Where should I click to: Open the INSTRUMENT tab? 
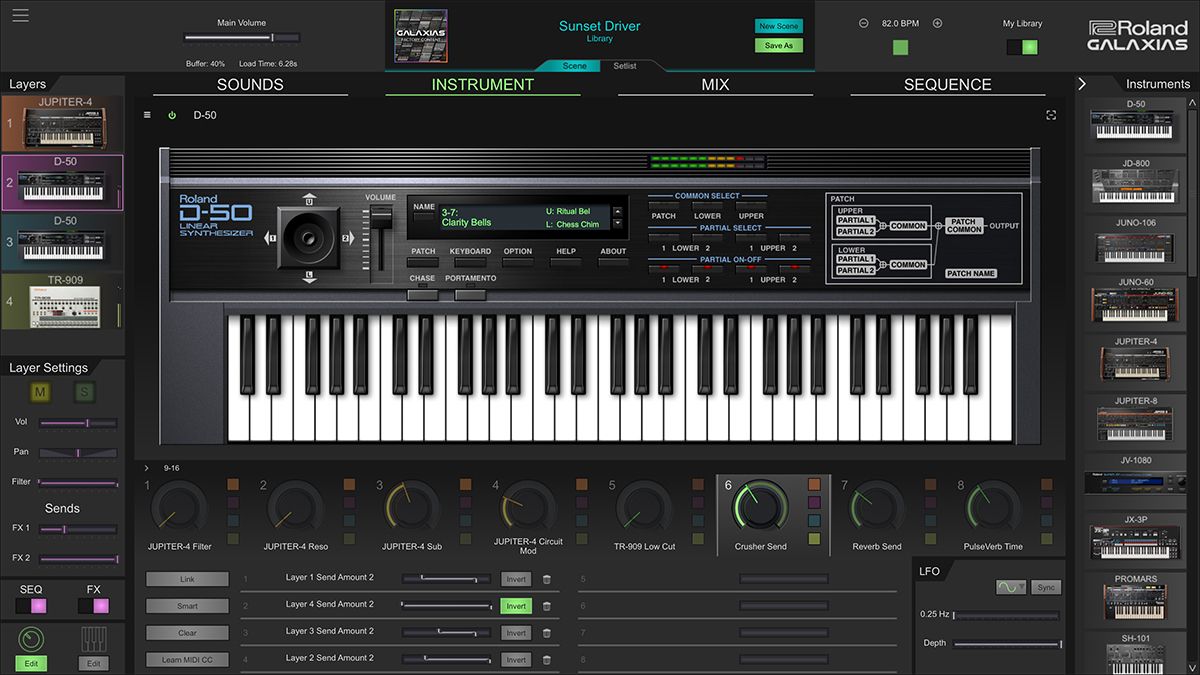click(x=483, y=85)
